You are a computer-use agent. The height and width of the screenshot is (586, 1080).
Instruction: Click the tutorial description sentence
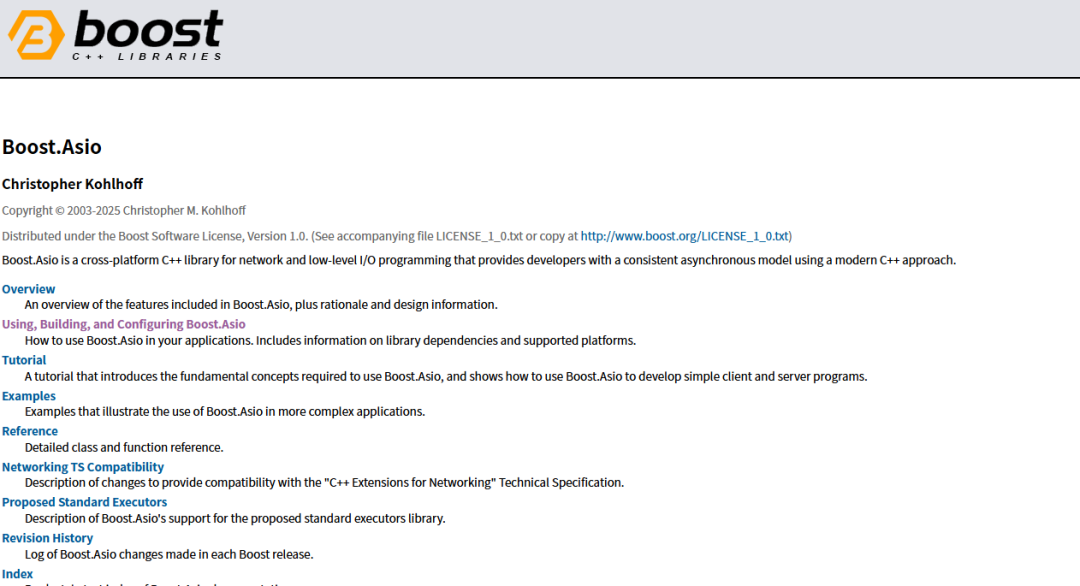[x=445, y=376]
